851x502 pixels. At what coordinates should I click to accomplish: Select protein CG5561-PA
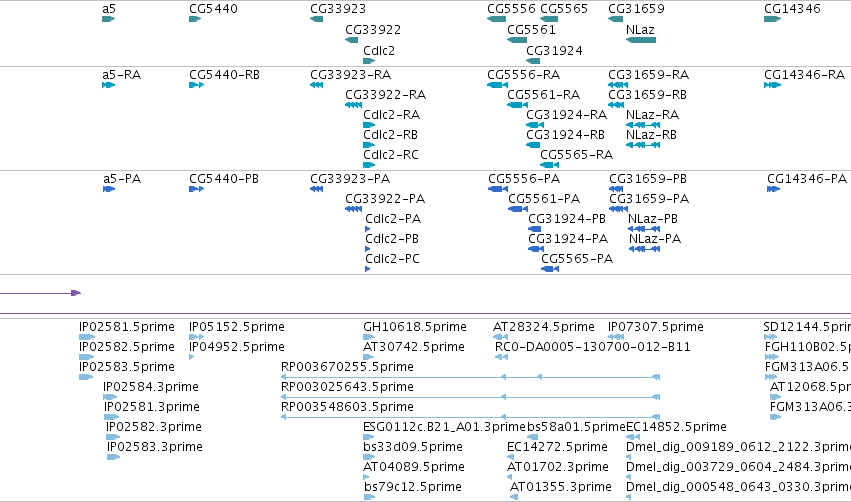544,199
